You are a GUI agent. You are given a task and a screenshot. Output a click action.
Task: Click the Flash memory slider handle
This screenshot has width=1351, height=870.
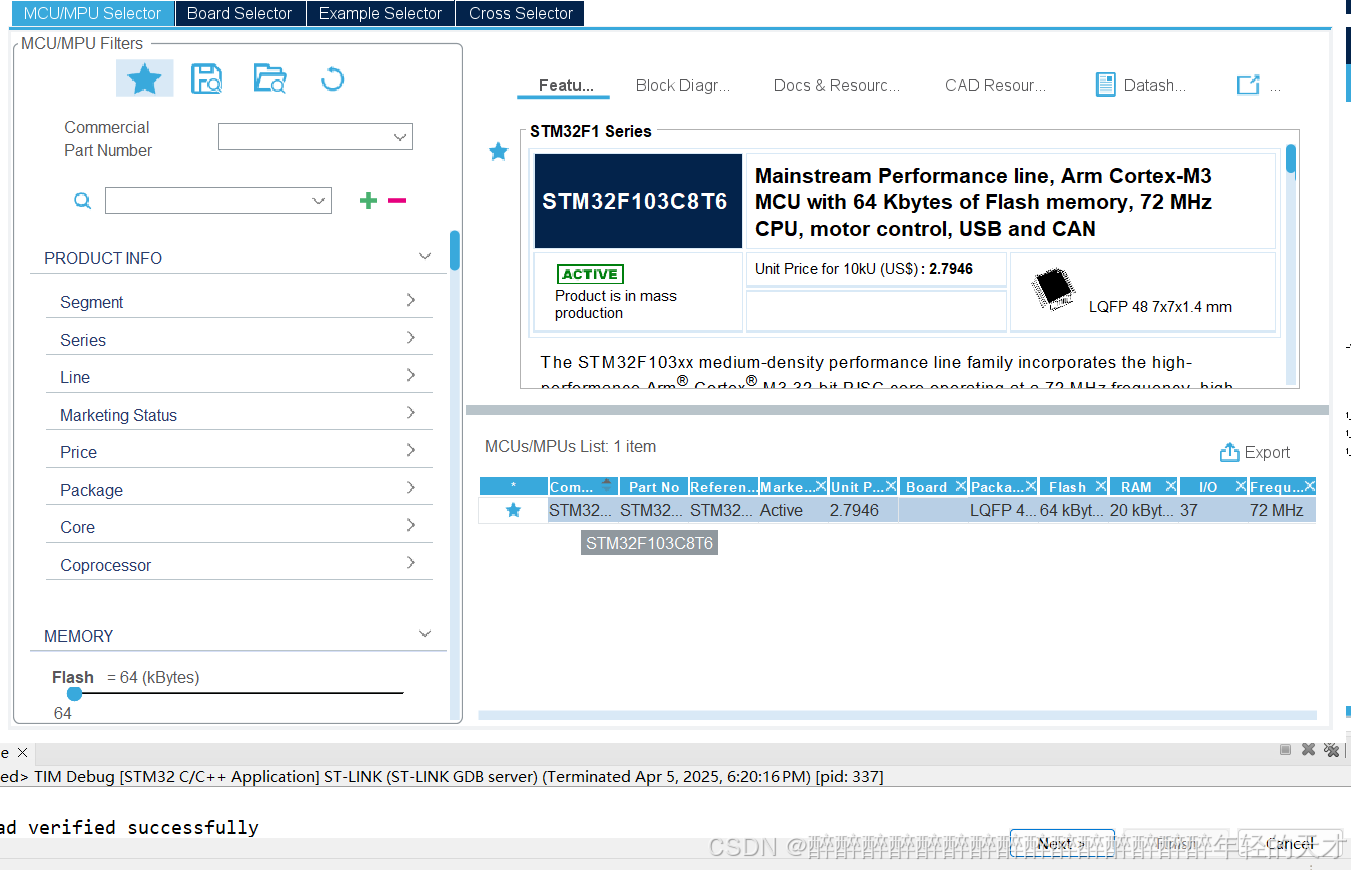(x=74, y=693)
